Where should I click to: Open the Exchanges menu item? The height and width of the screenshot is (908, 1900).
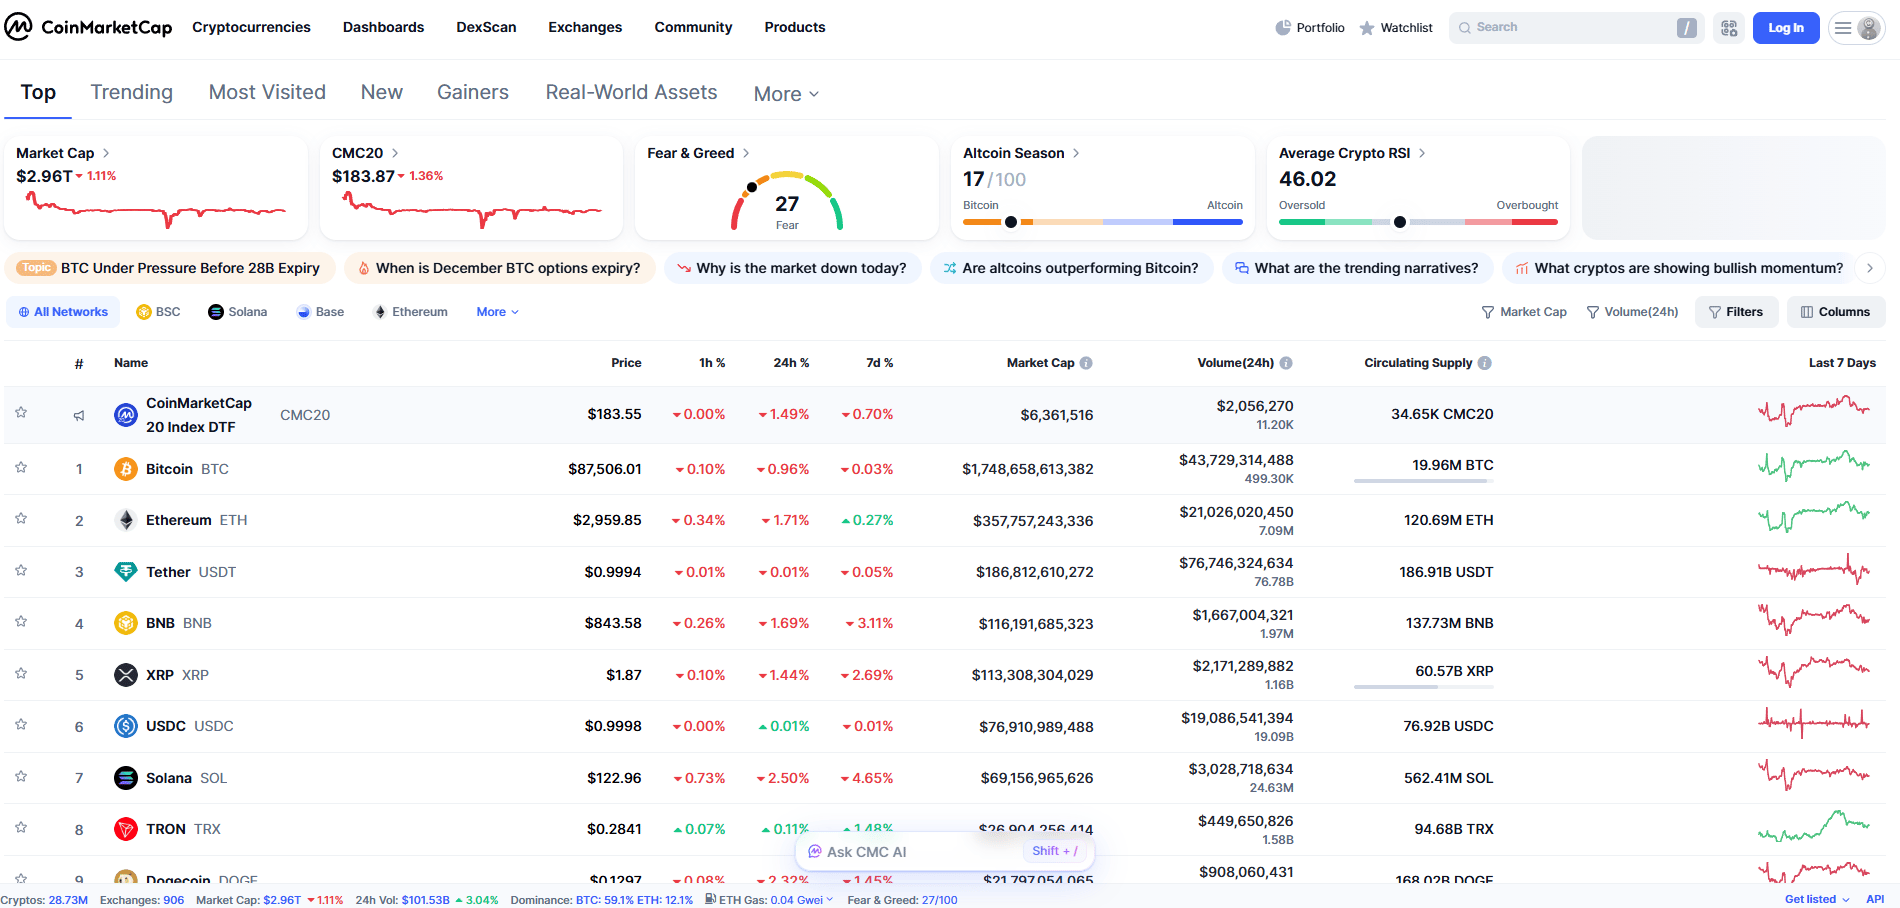585,27
